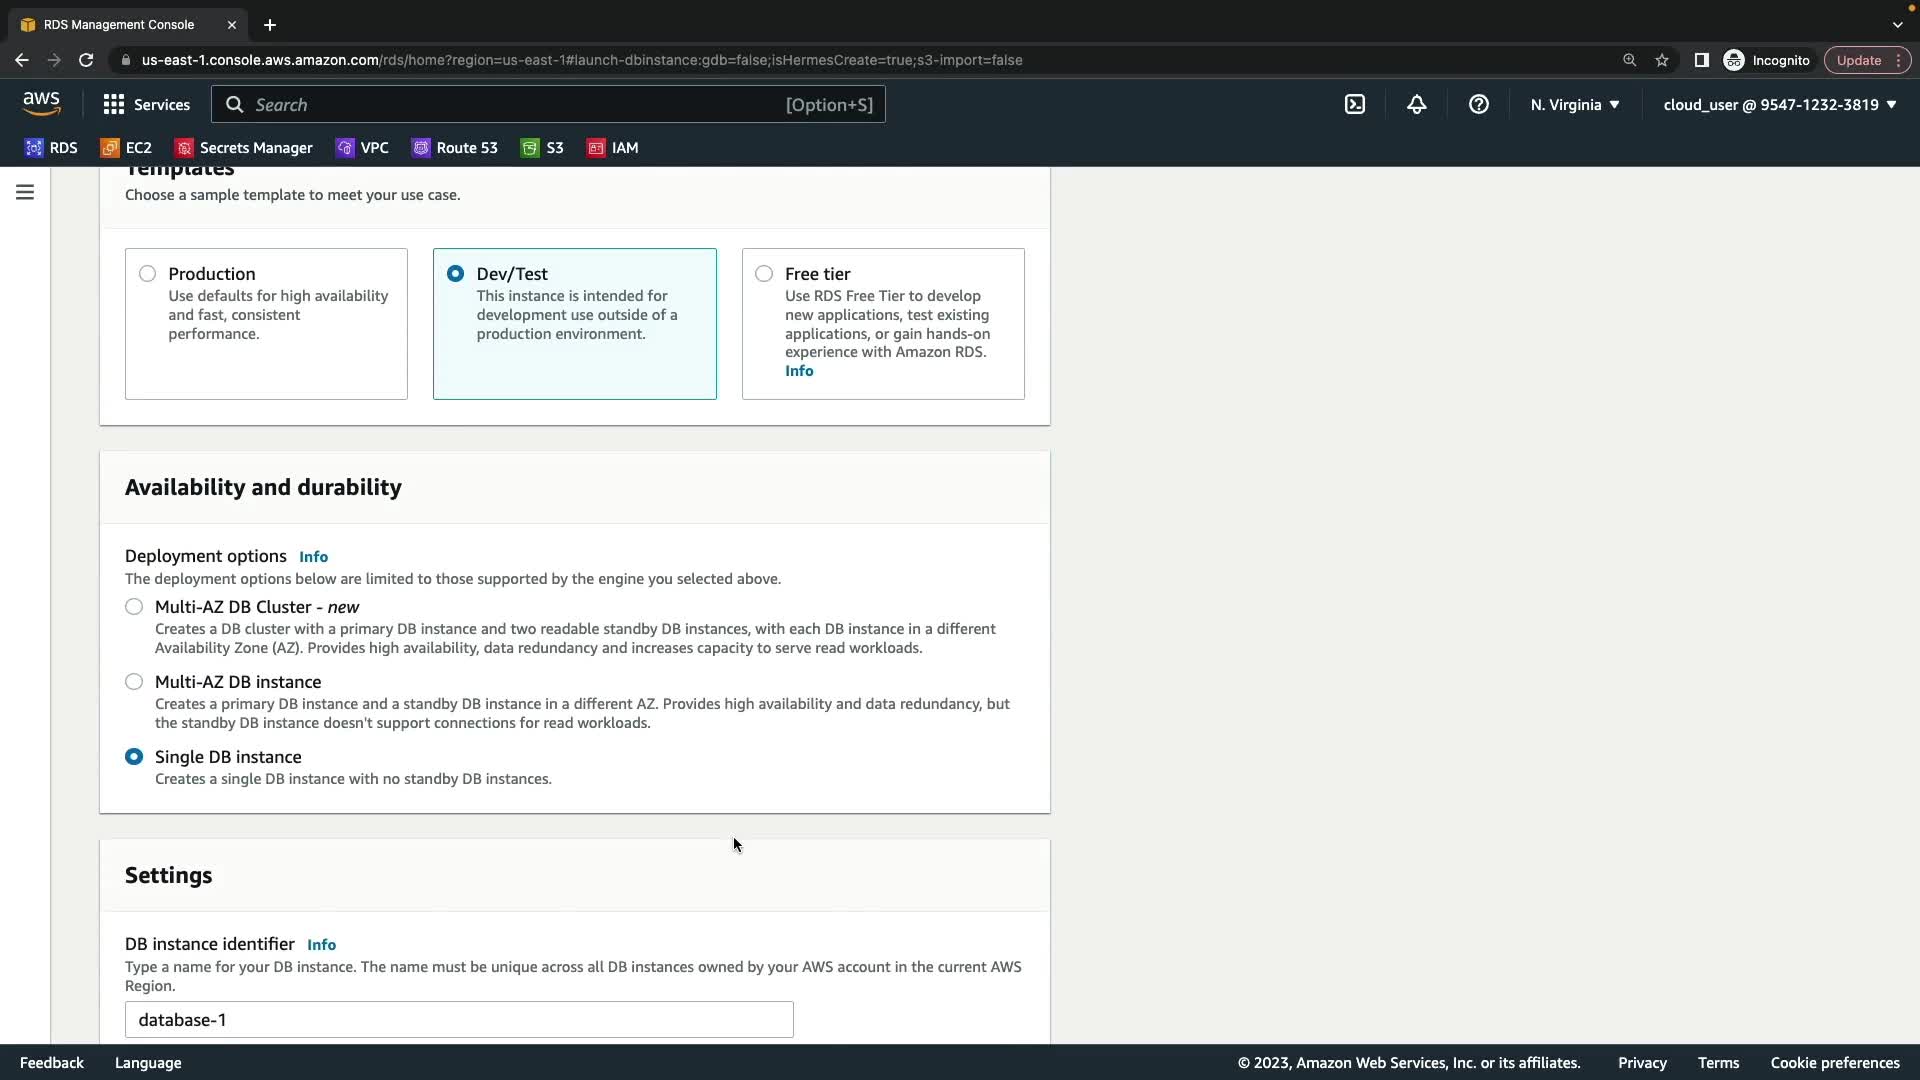
Task: Click the Feedback footer button
Action: pyautogui.click(x=52, y=1063)
